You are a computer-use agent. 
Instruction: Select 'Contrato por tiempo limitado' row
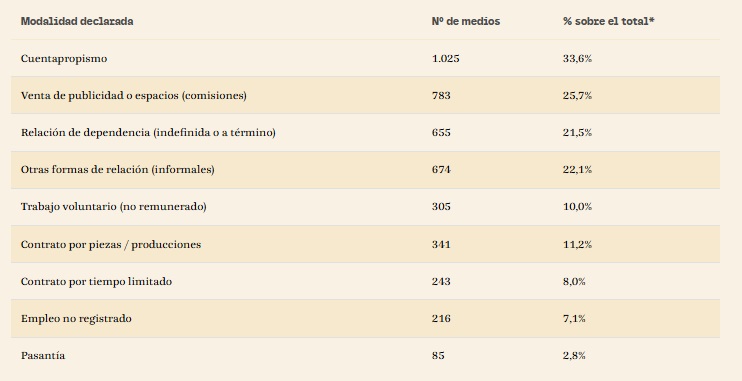point(365,282)
